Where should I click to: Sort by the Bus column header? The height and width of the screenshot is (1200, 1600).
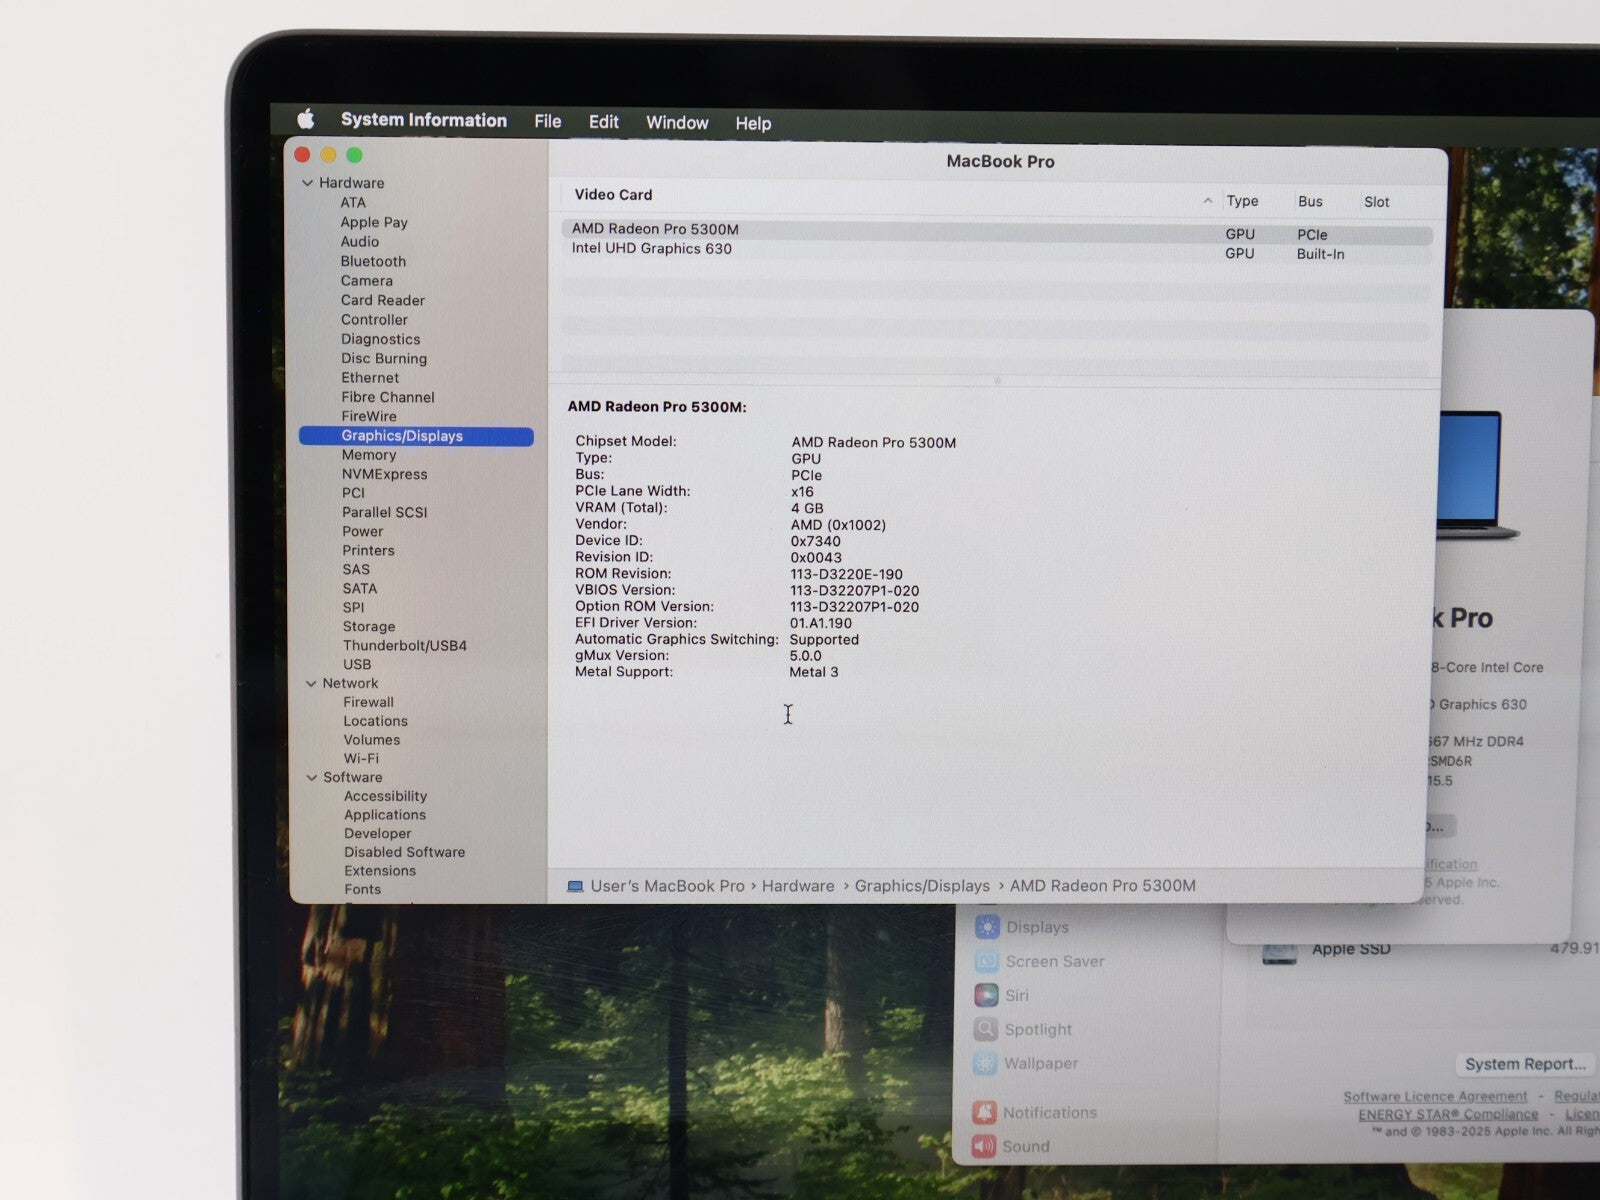click(1311, 202)
